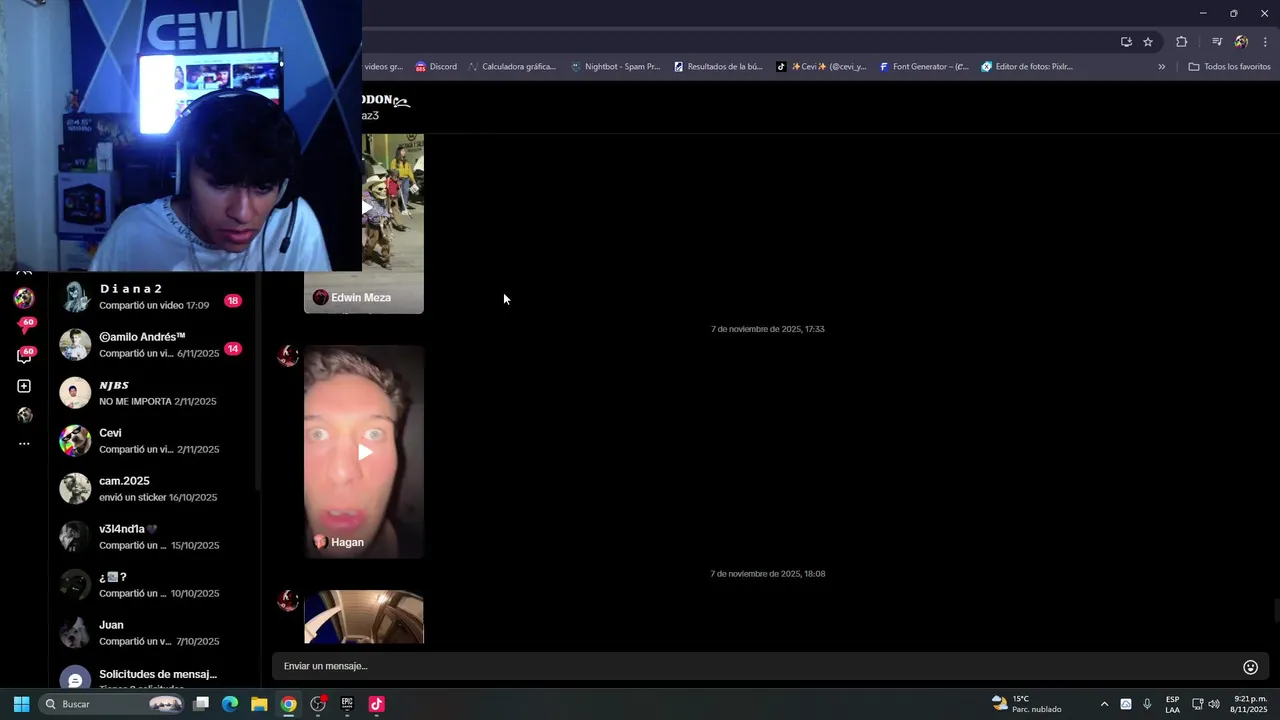This screenshot has height=720, width=1280.
Task: Open the NJBS conversation
Action: [154, 393]
